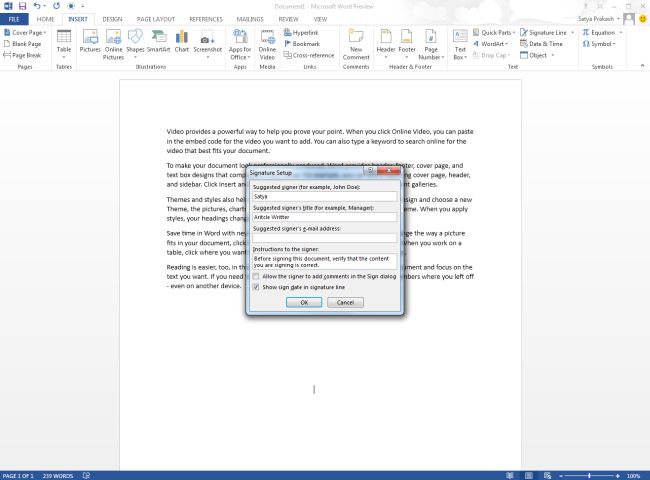Click the zoom slider handle
The image size is (650, 480).
click(589, 475)
